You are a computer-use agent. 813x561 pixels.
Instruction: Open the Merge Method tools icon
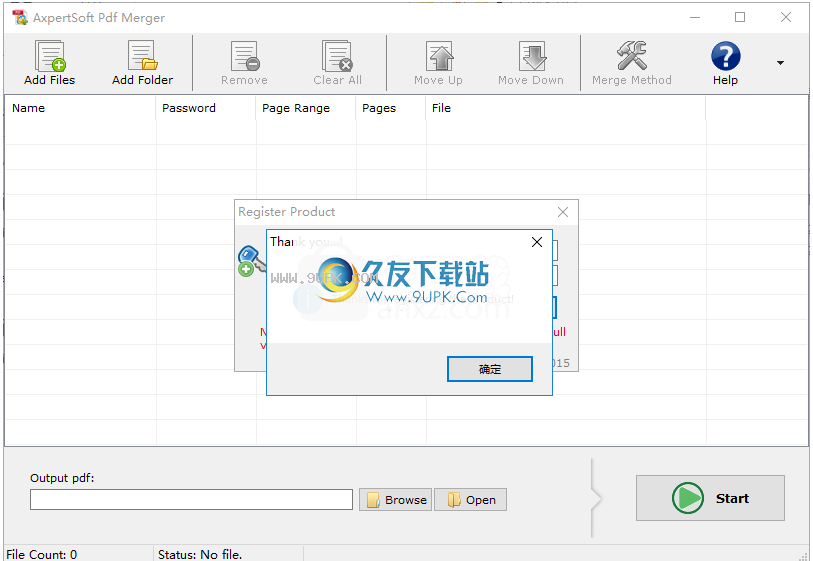click(632, 56)
